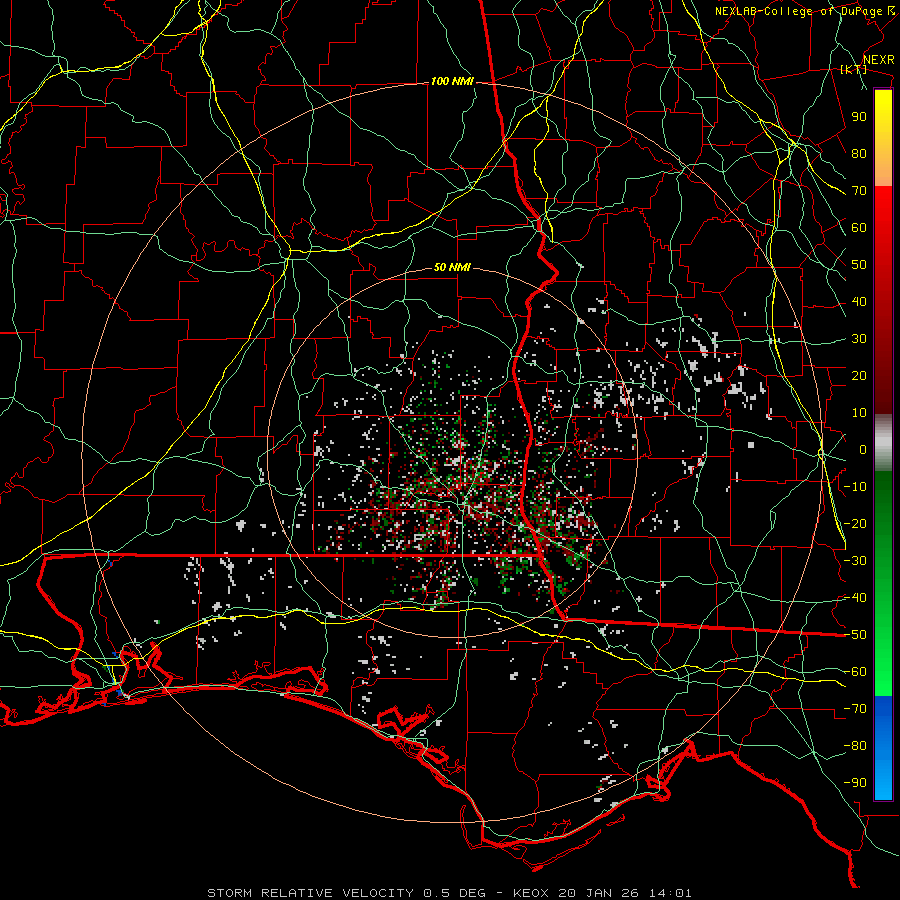Image resolution: width=900 pixels, height=900 pixels.
Task: Click the "KEOX" radar site identifier
Action: (x=531, y=893)
